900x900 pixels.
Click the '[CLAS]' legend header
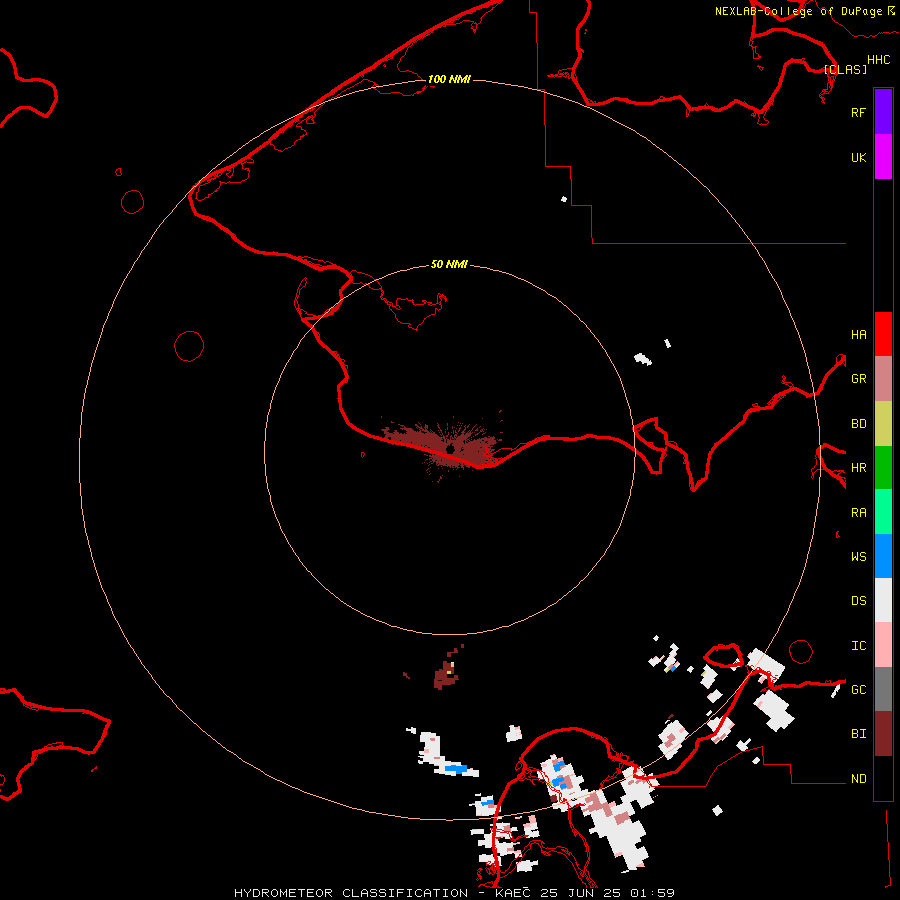point(845,69)
